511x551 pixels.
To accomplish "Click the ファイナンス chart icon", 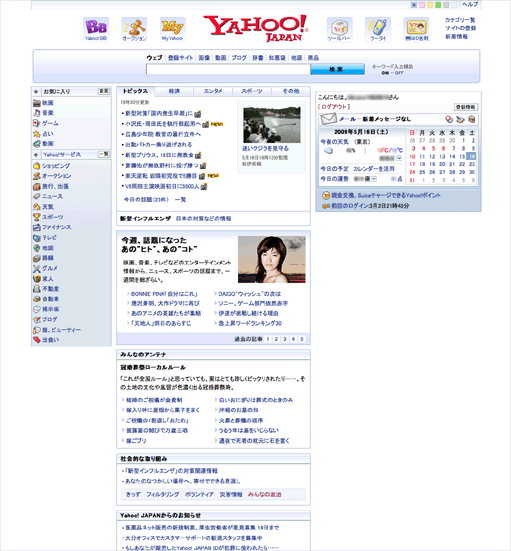I will [37, 227].
